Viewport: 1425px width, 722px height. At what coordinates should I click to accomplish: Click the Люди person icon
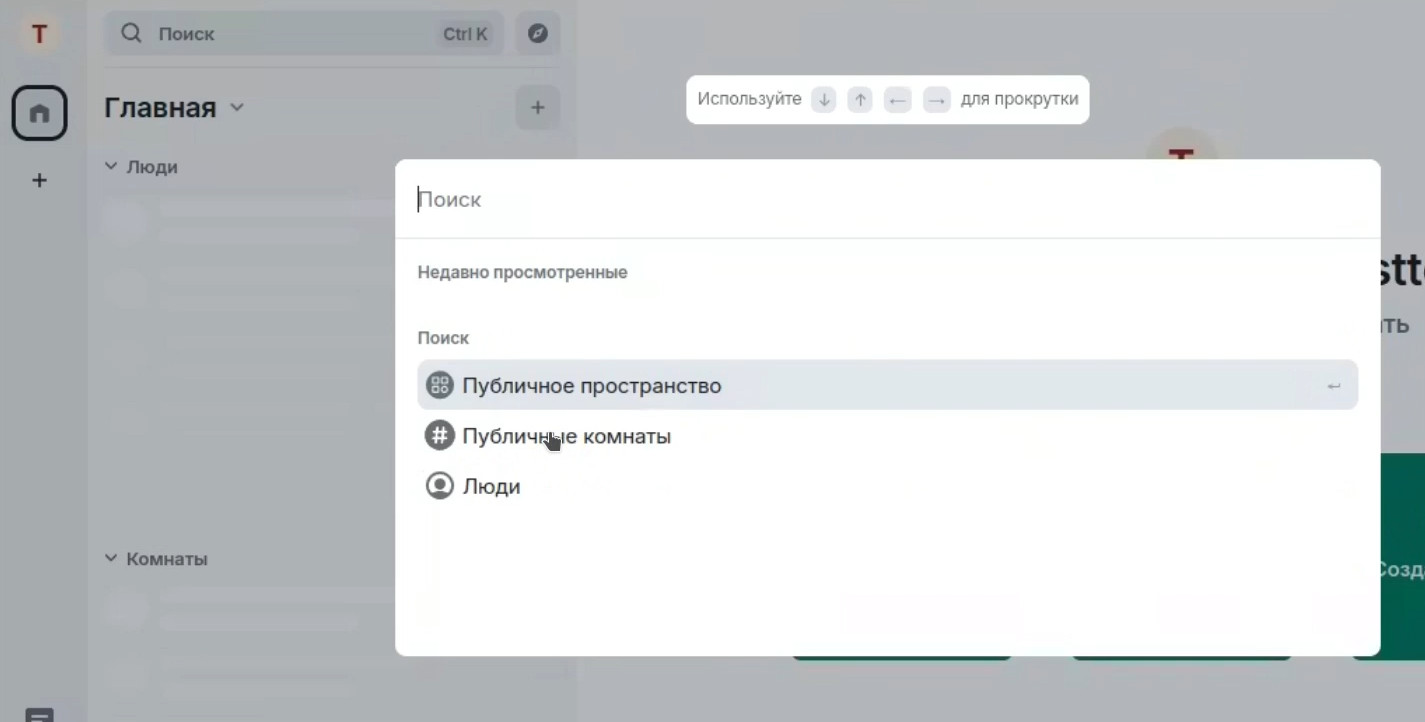click(x=440, y=486)
